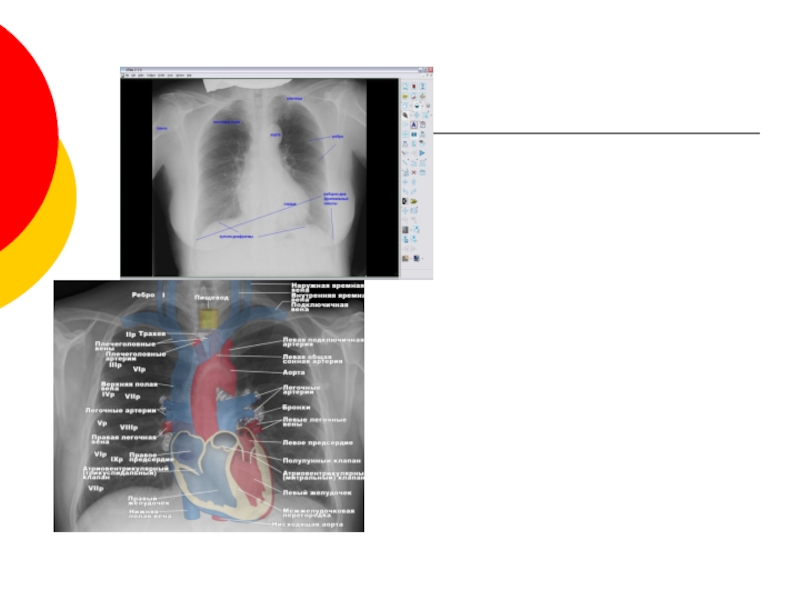800x600 pixels.
Task: Click the "Пищевод" label
Action: click(211, 297)
